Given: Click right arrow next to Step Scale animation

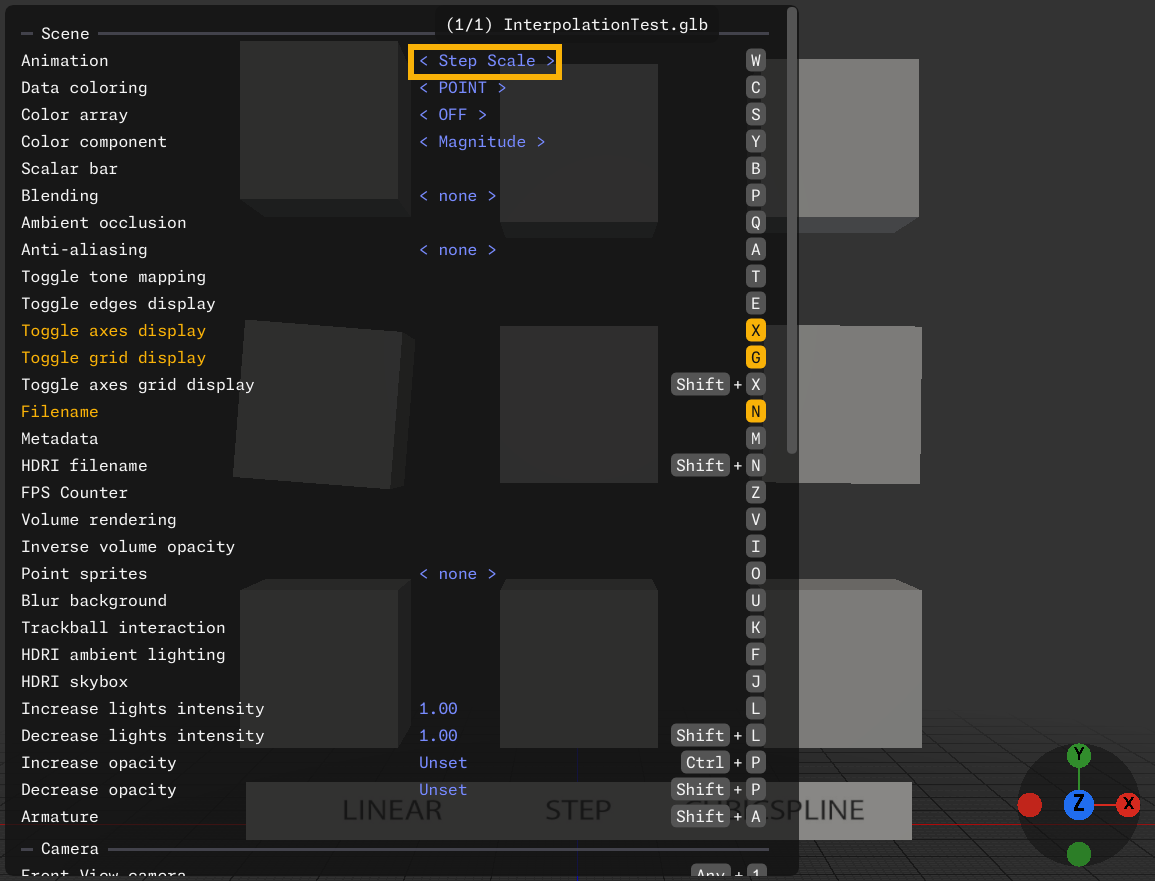Looking at the screenshot, I should (550, 61).
